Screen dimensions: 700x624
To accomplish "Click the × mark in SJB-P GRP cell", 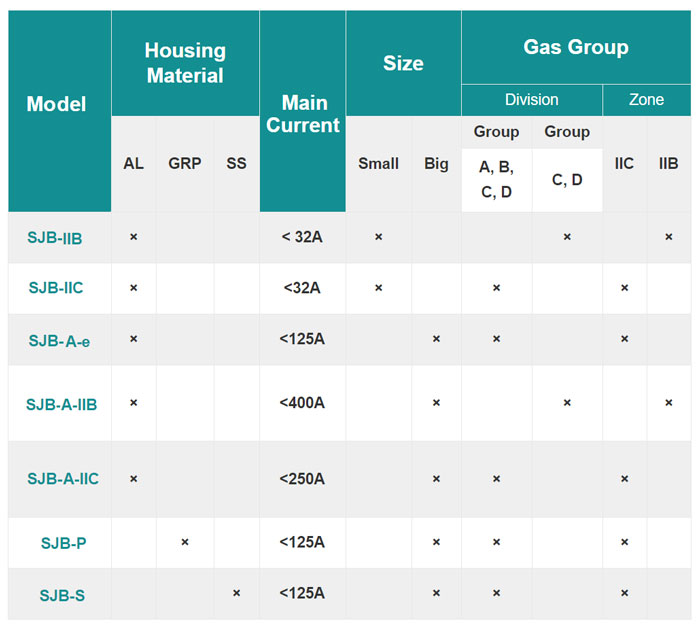I will (x=185, y=542).
